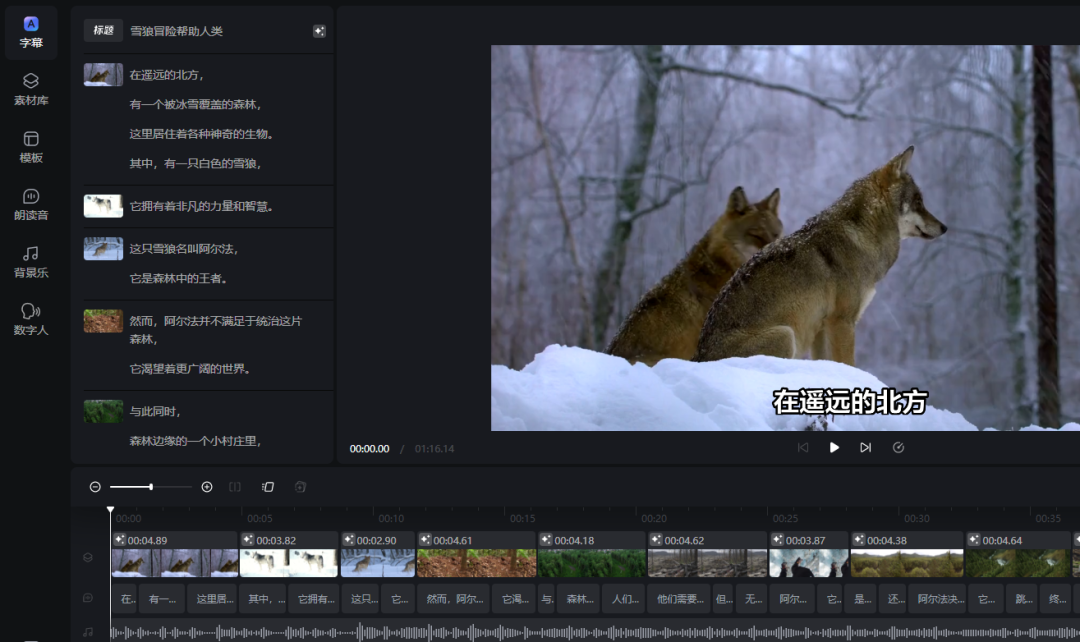Screen dimensions: 1080x642
Task: Click the 标题 title label button
Action: (x=103, y=31)
